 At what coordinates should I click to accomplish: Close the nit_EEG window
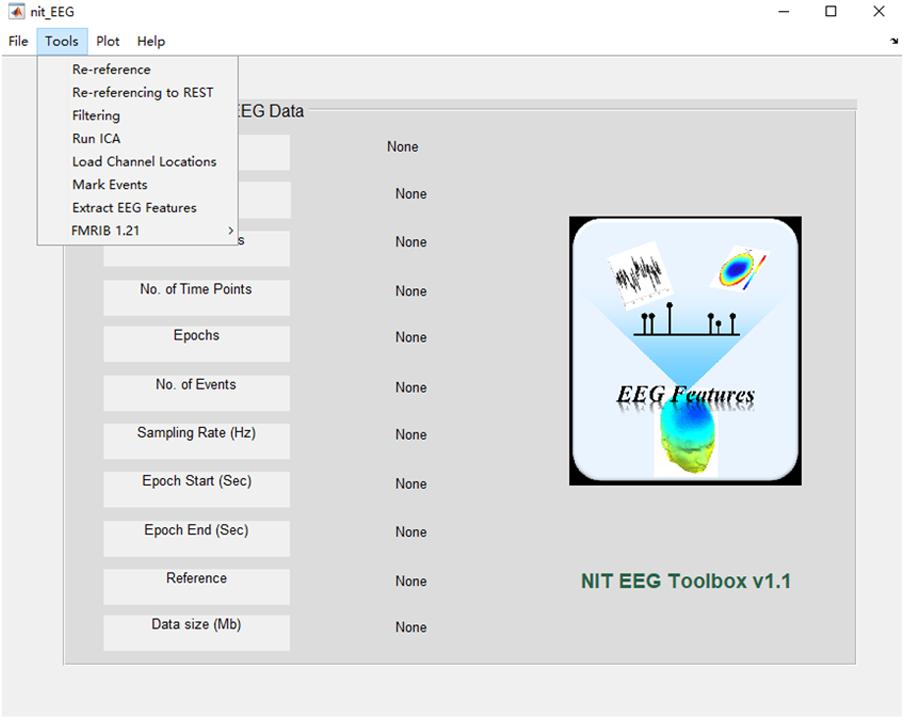point(878,12)
